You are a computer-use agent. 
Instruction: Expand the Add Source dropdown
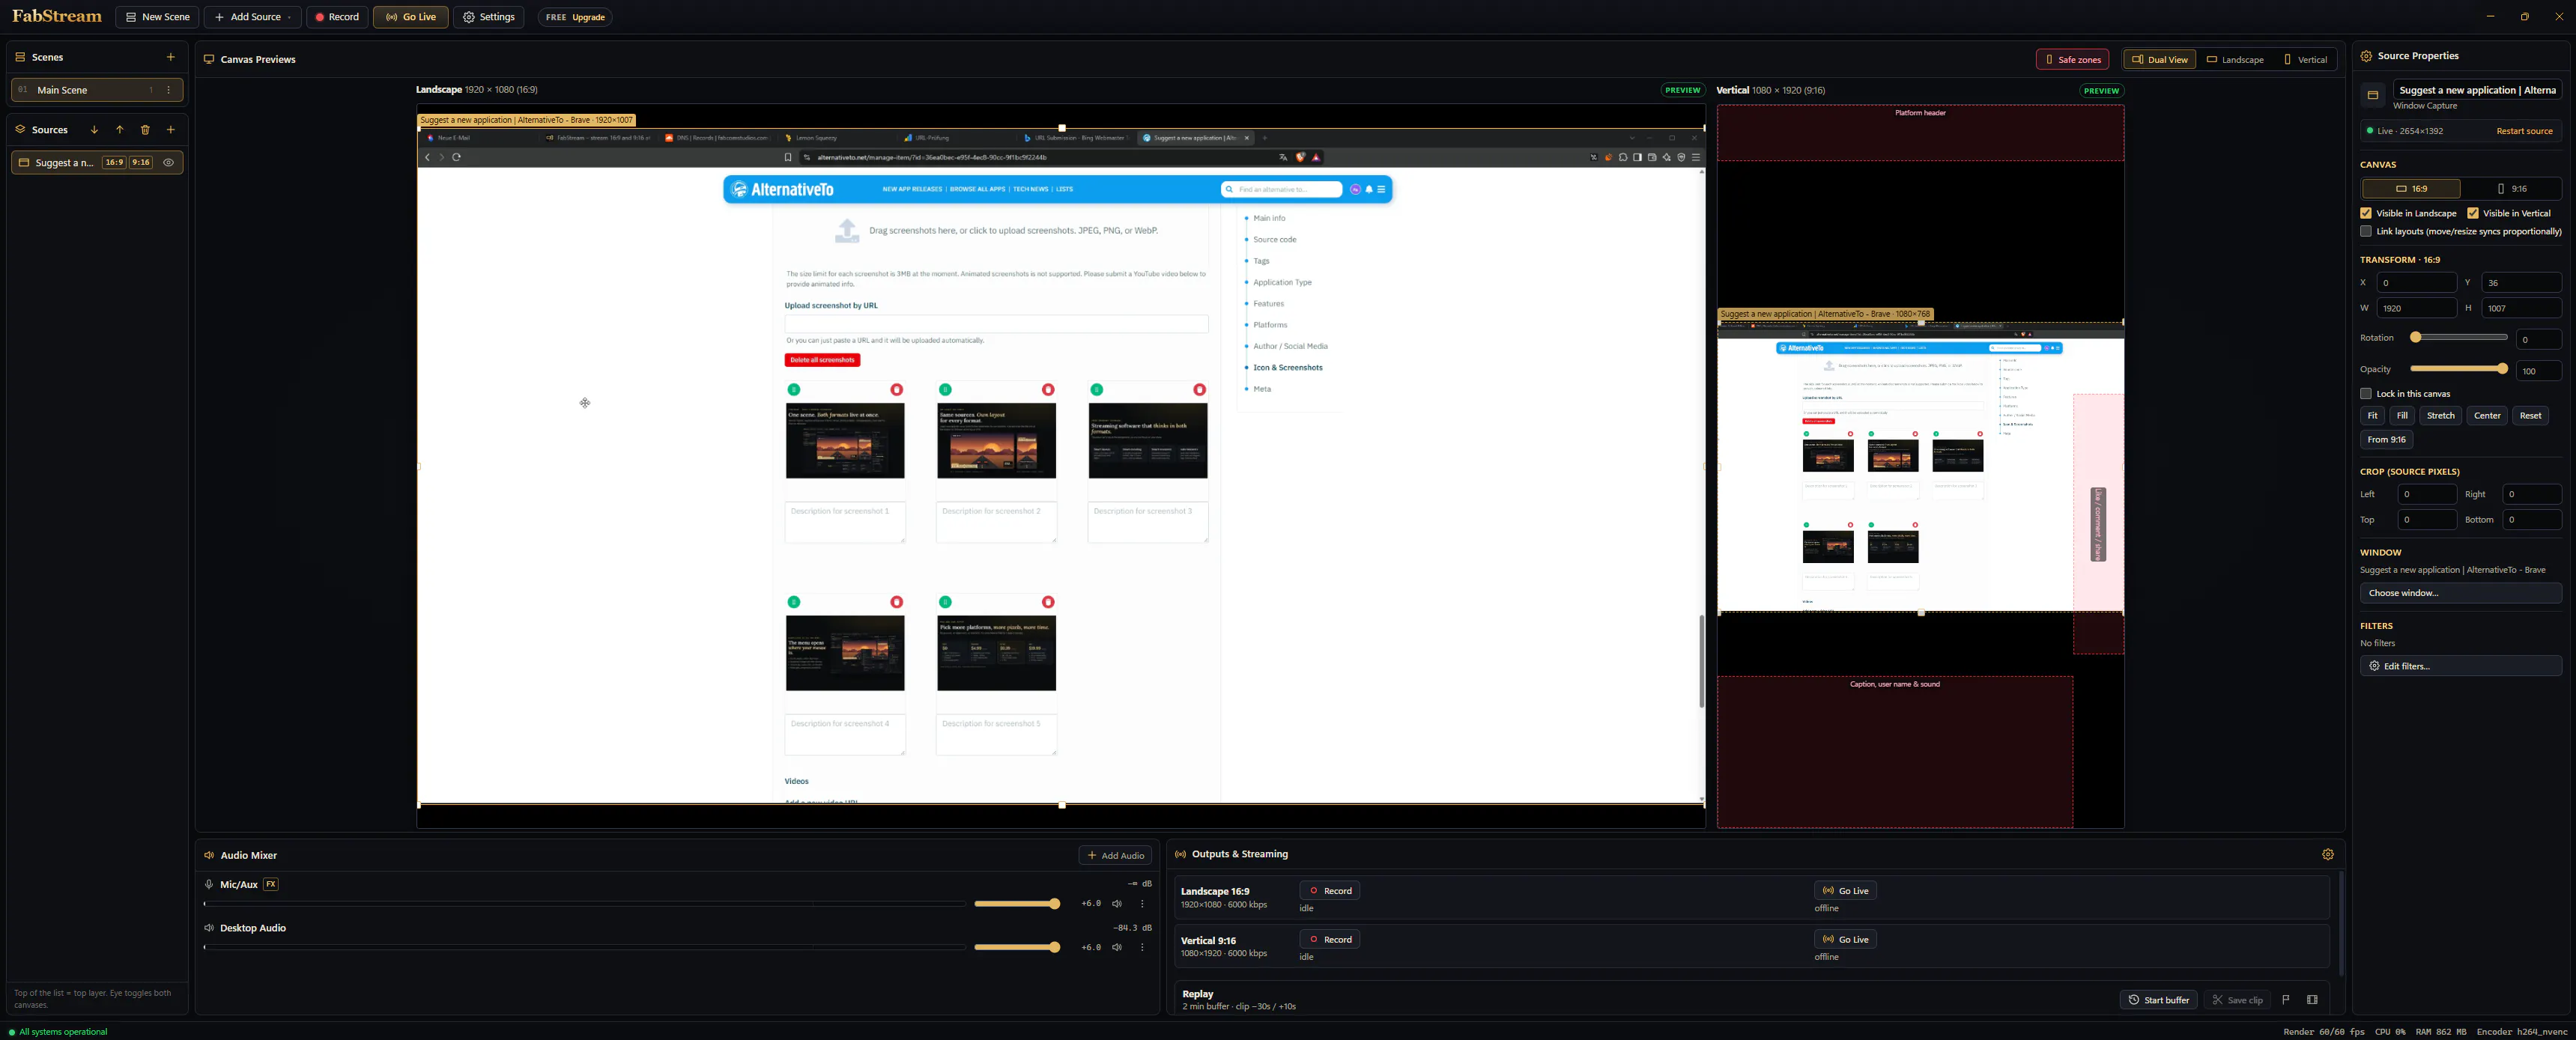tap(252, 17)
